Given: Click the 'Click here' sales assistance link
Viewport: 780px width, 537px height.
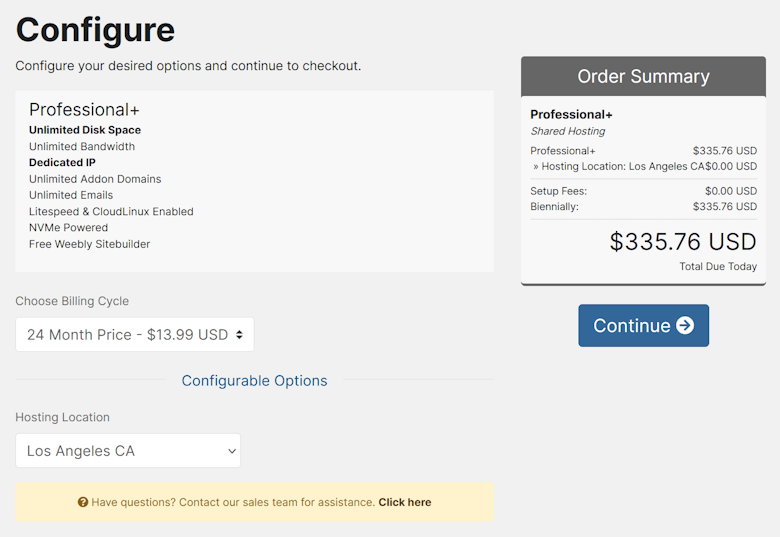Looking at the screenshot, I should pyautogui.click(x=404, y=502).
